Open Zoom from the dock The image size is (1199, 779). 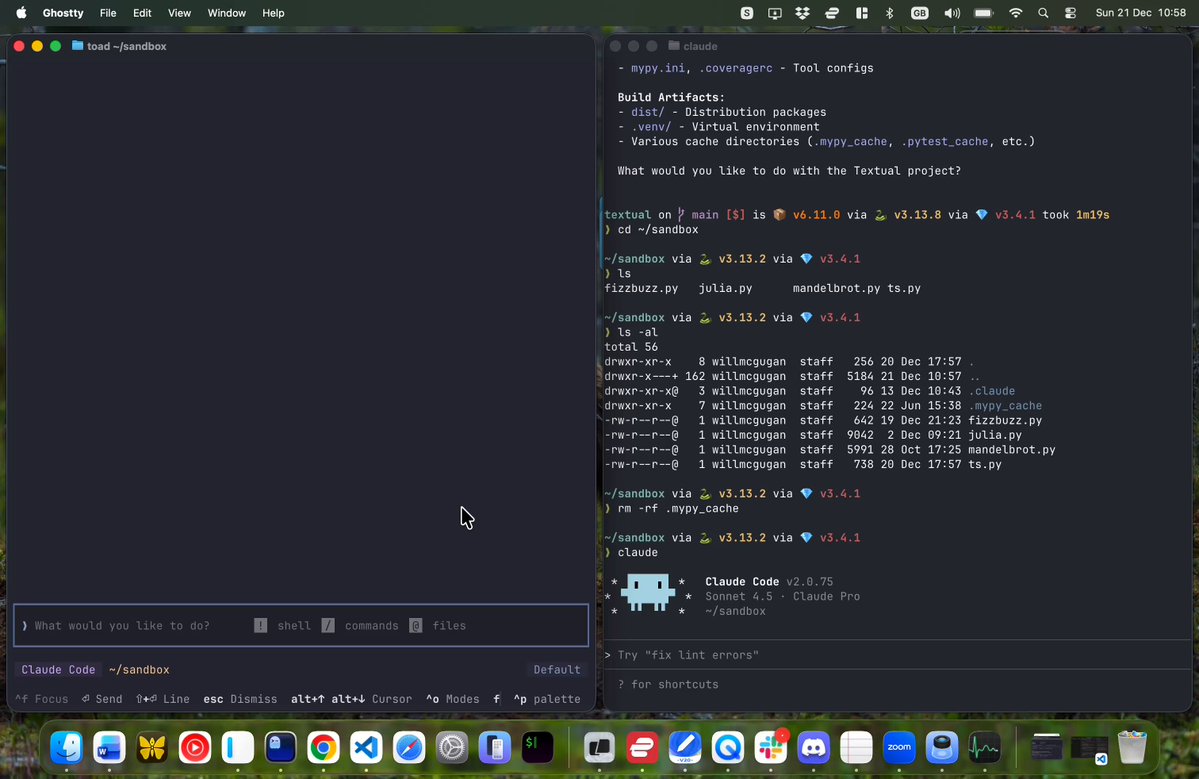[899, 747]
